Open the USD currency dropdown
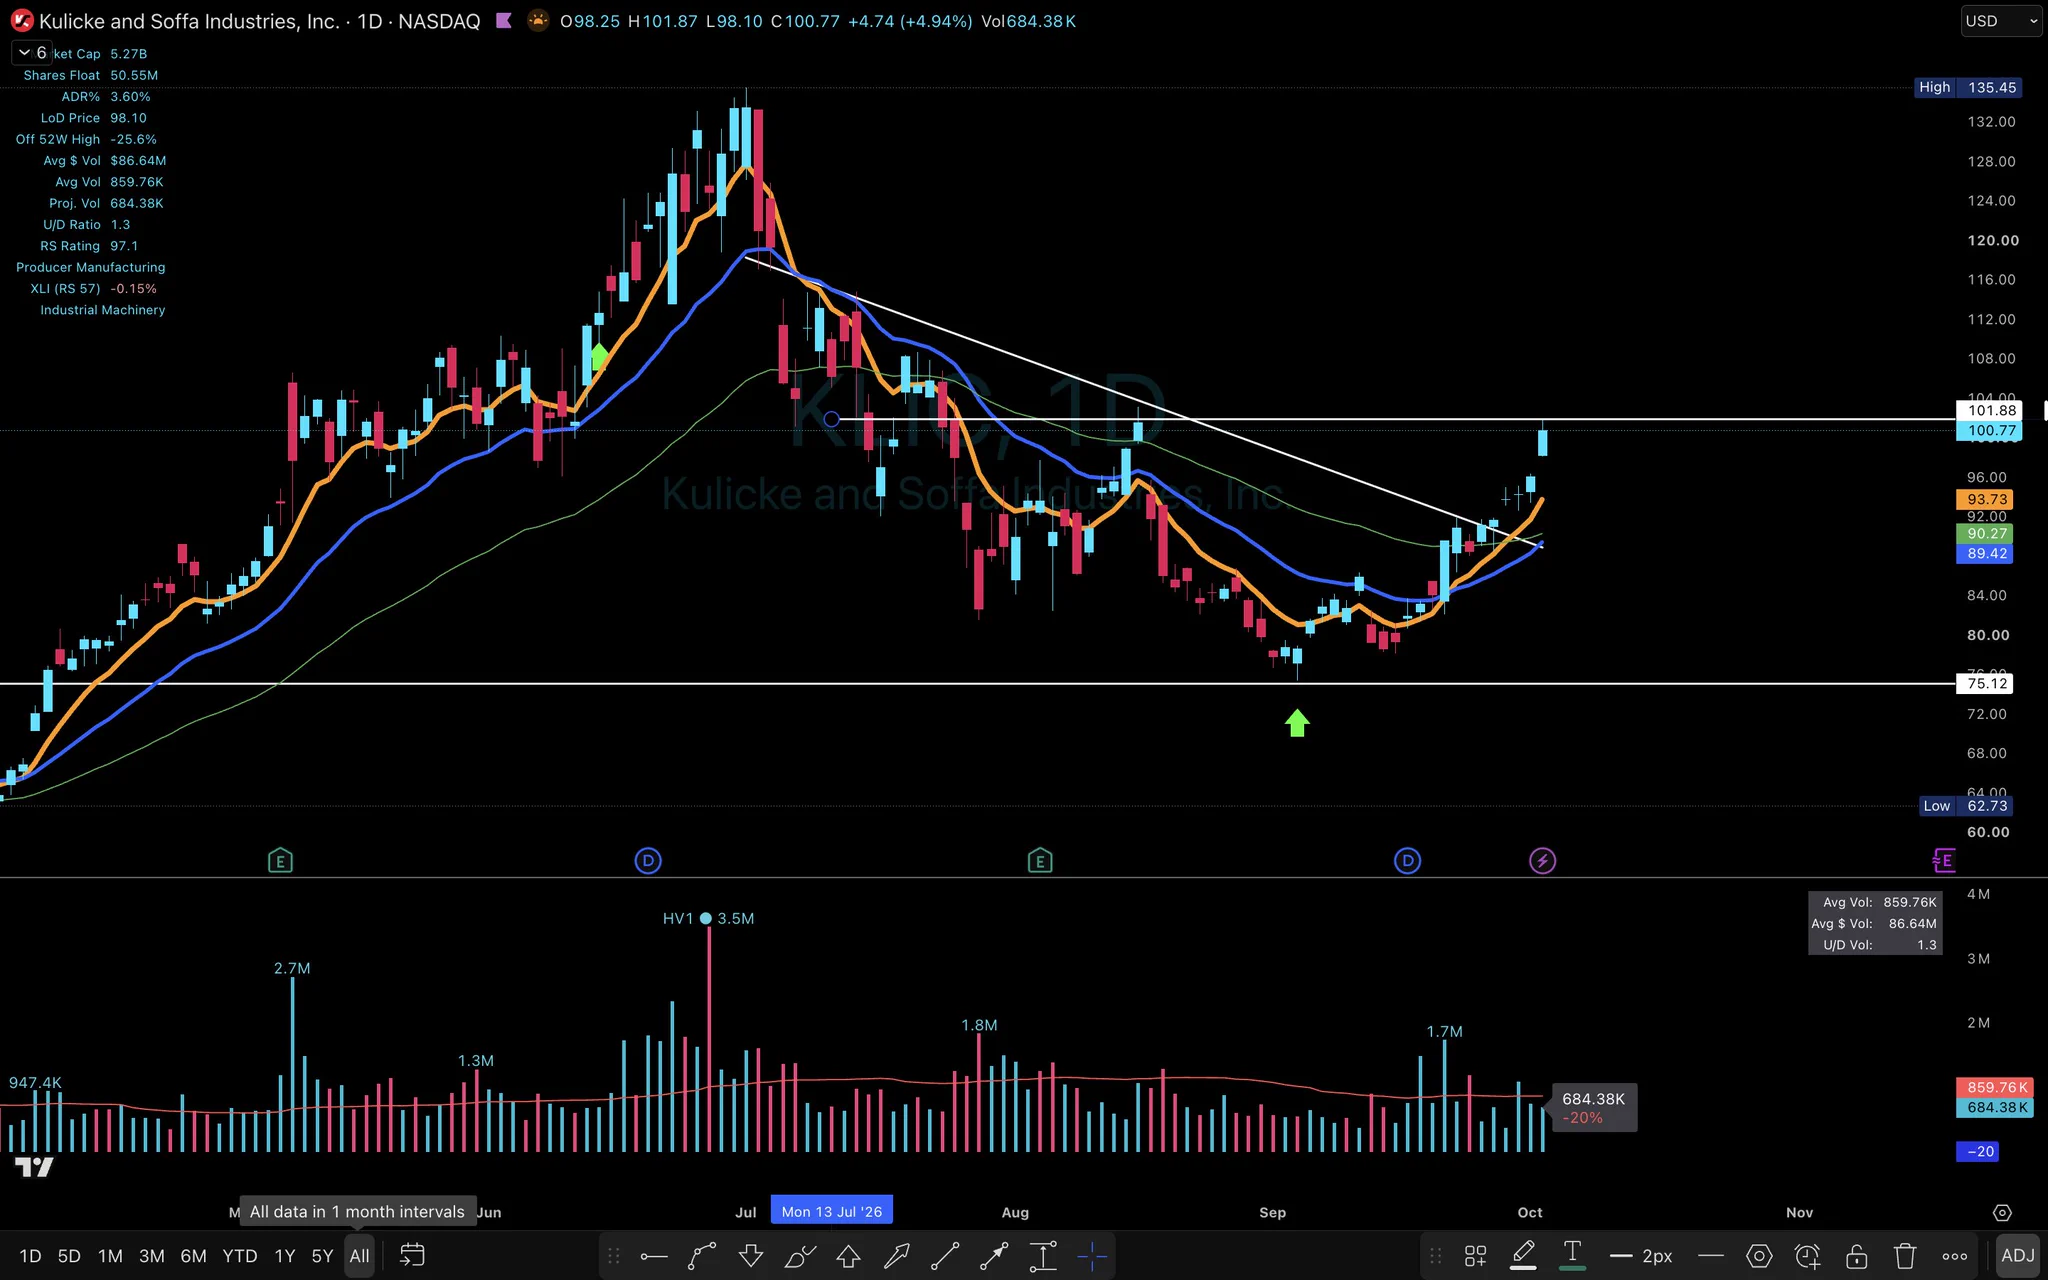Viewport: 2048px width, 1280px height. (2000, 21)
